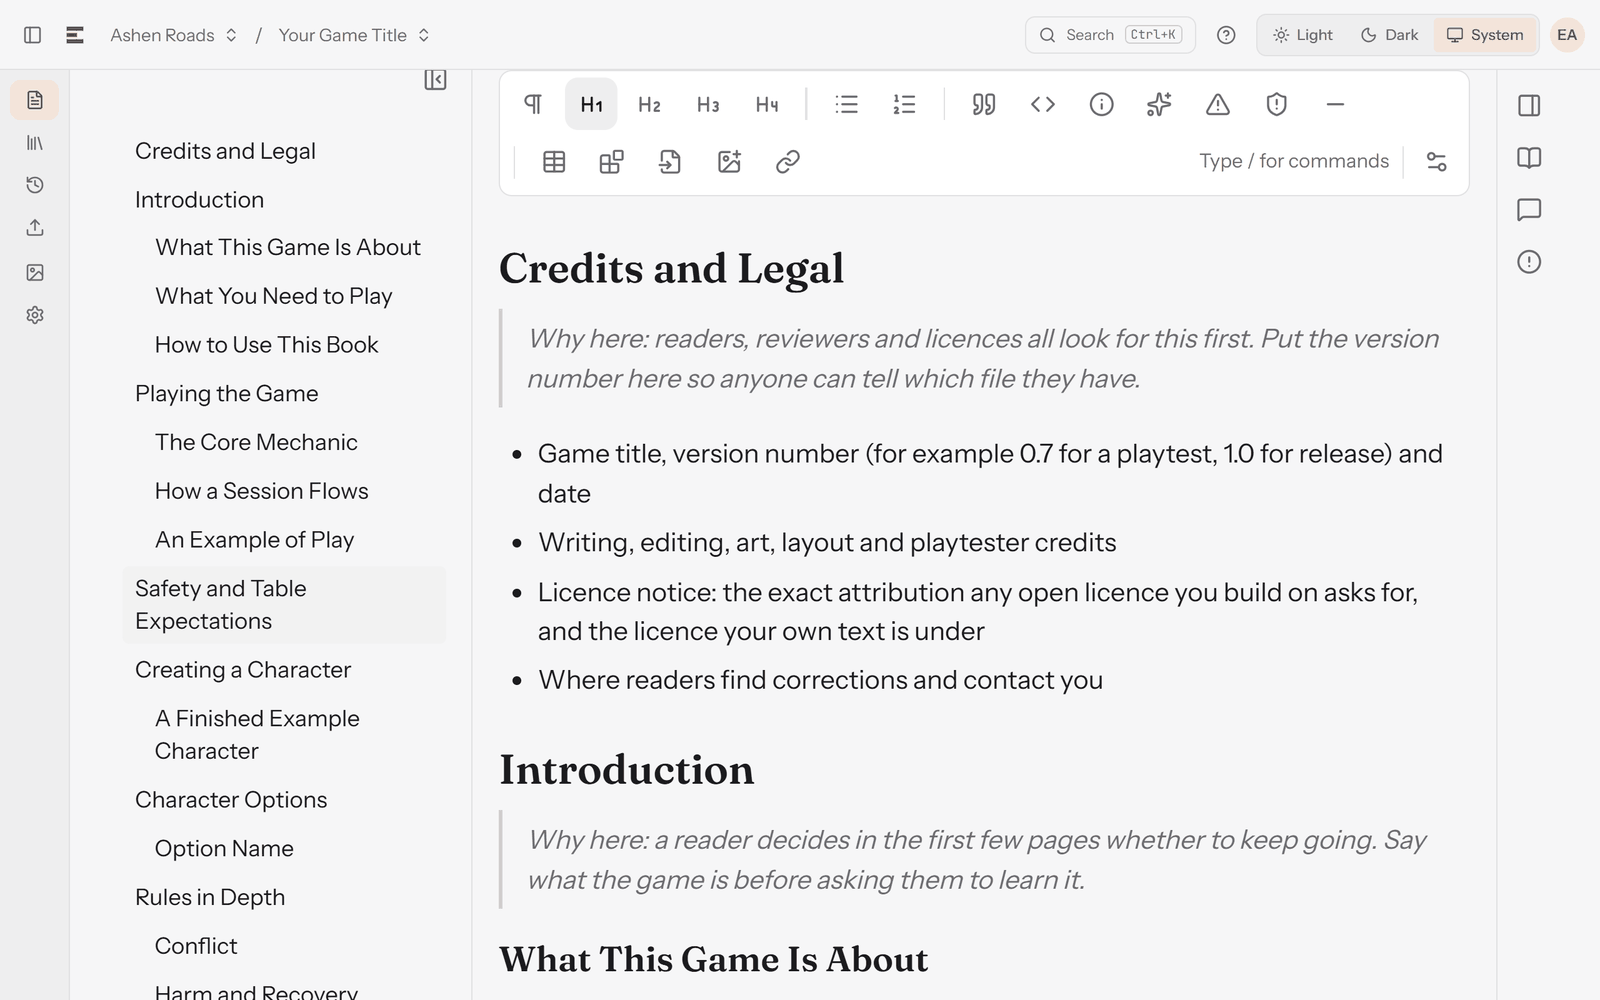Open the images icon in sidebar
Screen dimensions: 1600x1000
pyautogui.click(x=35, y=272)
